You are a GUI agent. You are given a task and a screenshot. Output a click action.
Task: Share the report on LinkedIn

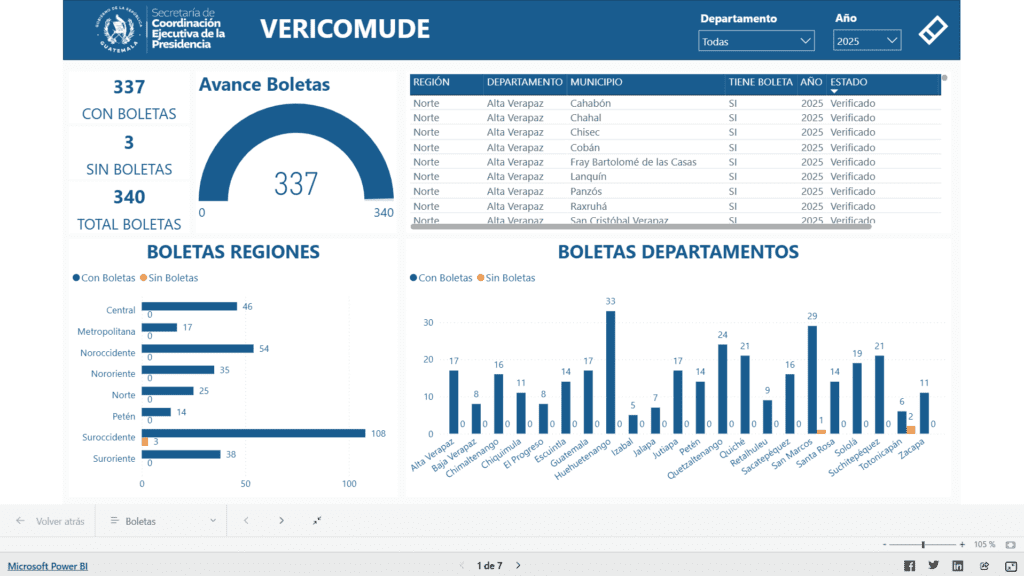[x=958, y=566]
